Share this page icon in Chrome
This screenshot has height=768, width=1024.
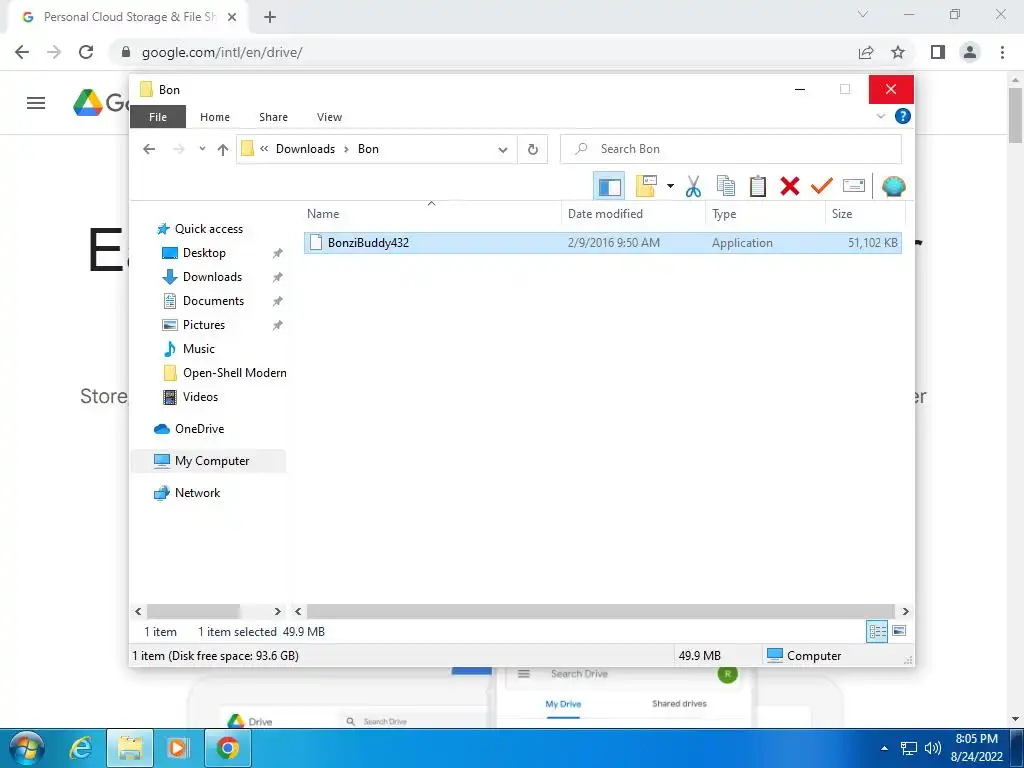point(866,52)
